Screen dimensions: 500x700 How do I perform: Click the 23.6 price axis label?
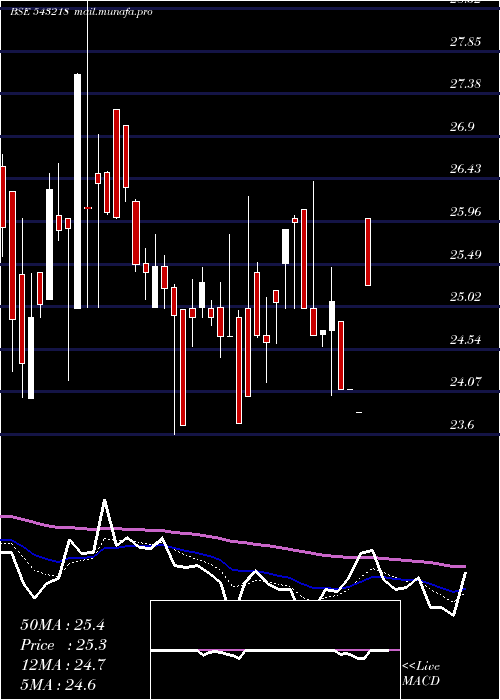click(x=462, y=425)
